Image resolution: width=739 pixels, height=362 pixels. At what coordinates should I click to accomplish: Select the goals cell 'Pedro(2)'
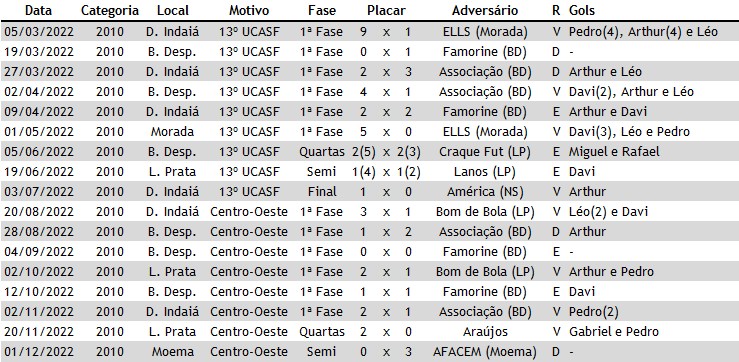point(594,312)
